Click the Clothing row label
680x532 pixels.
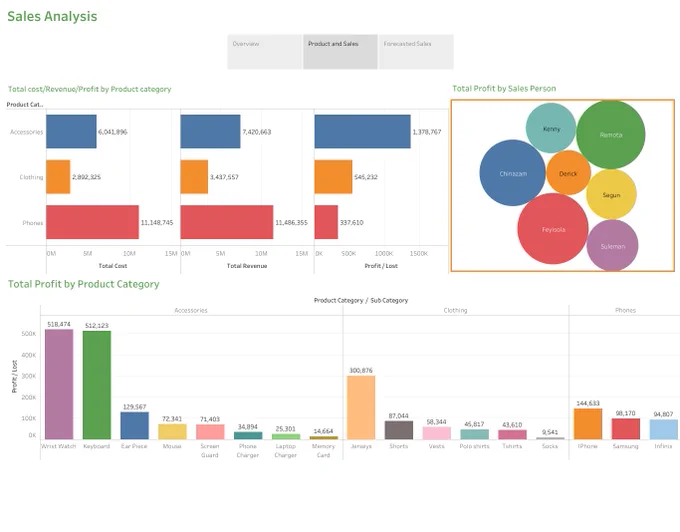(x=31, y=177)
